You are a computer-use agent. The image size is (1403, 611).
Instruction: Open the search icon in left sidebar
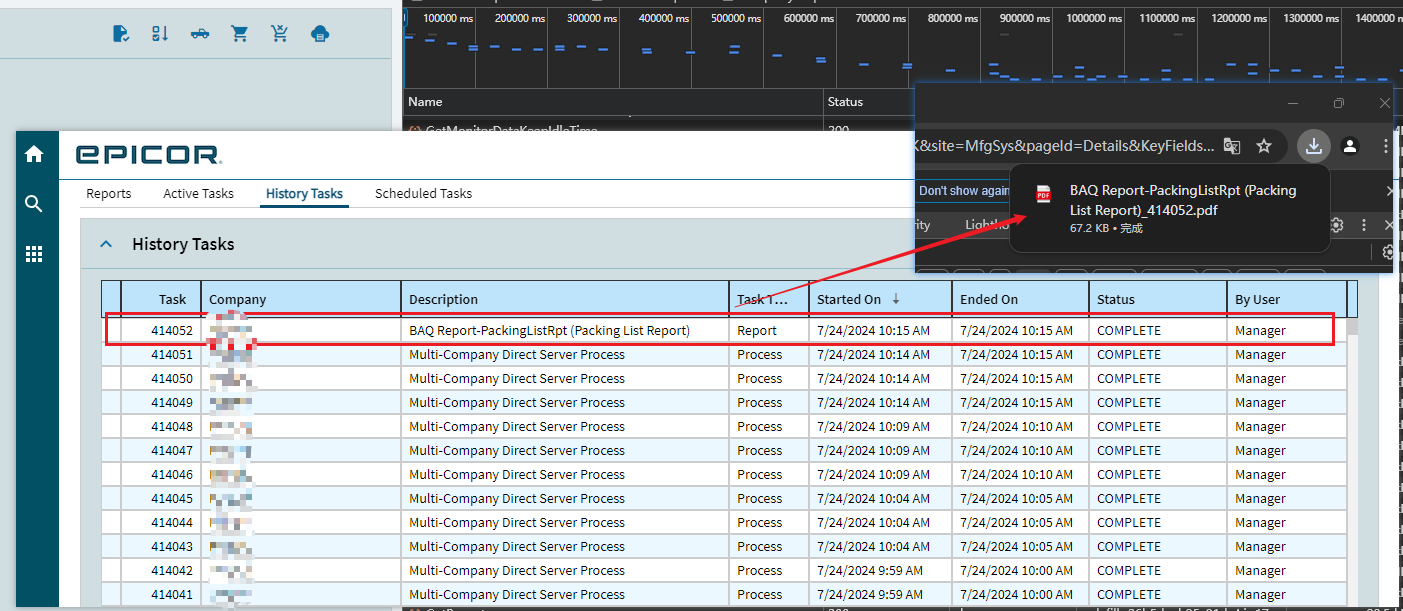pyautogui.click(x=34, y=204)
